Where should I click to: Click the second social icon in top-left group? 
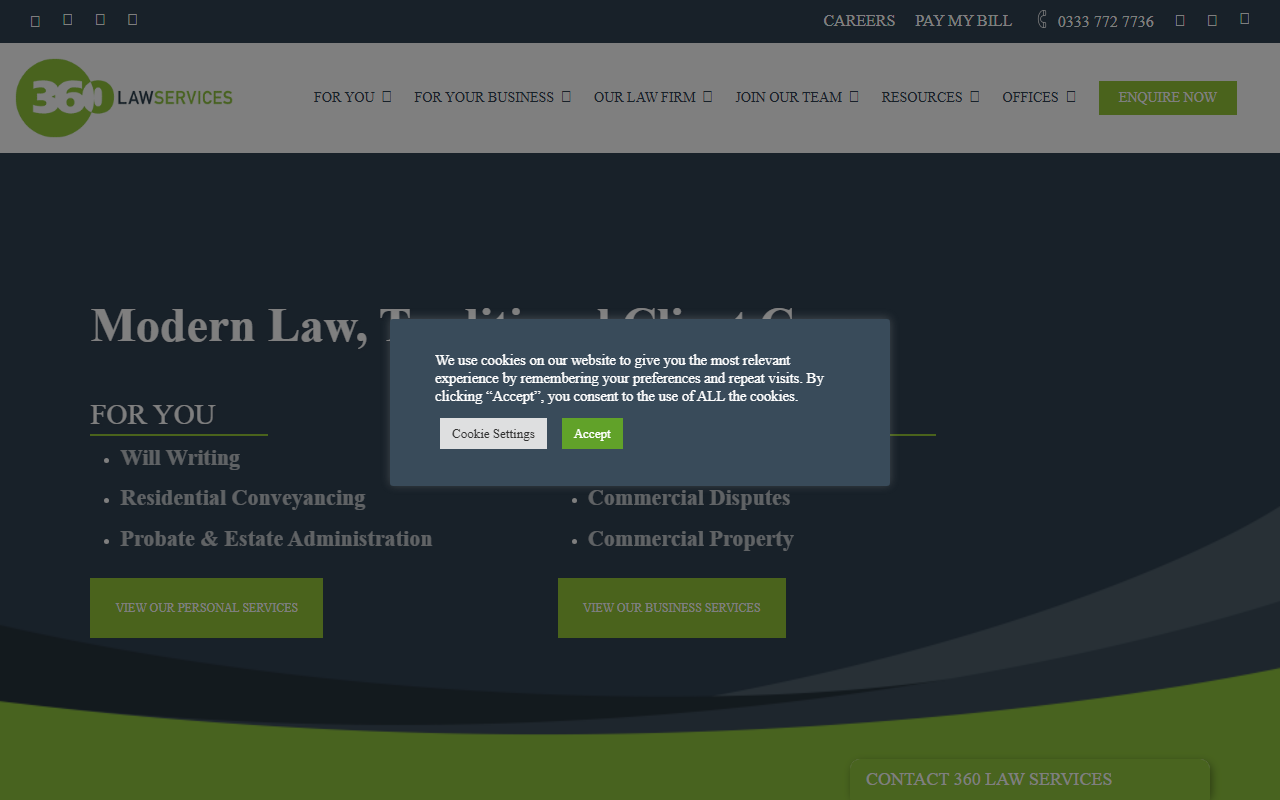[x=68, y=19]
